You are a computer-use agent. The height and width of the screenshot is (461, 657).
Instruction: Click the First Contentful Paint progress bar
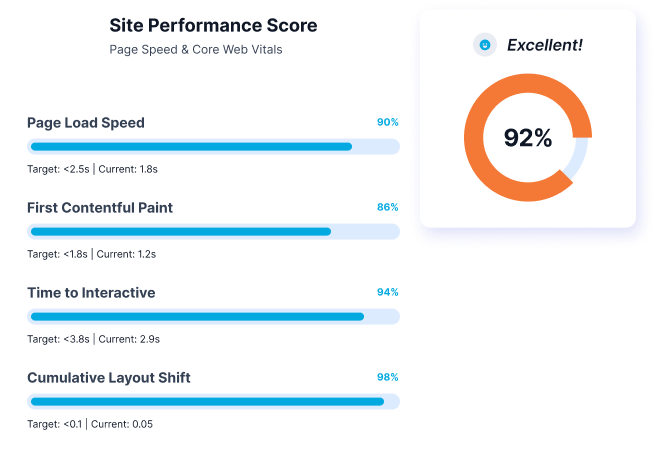pos(213,232)
